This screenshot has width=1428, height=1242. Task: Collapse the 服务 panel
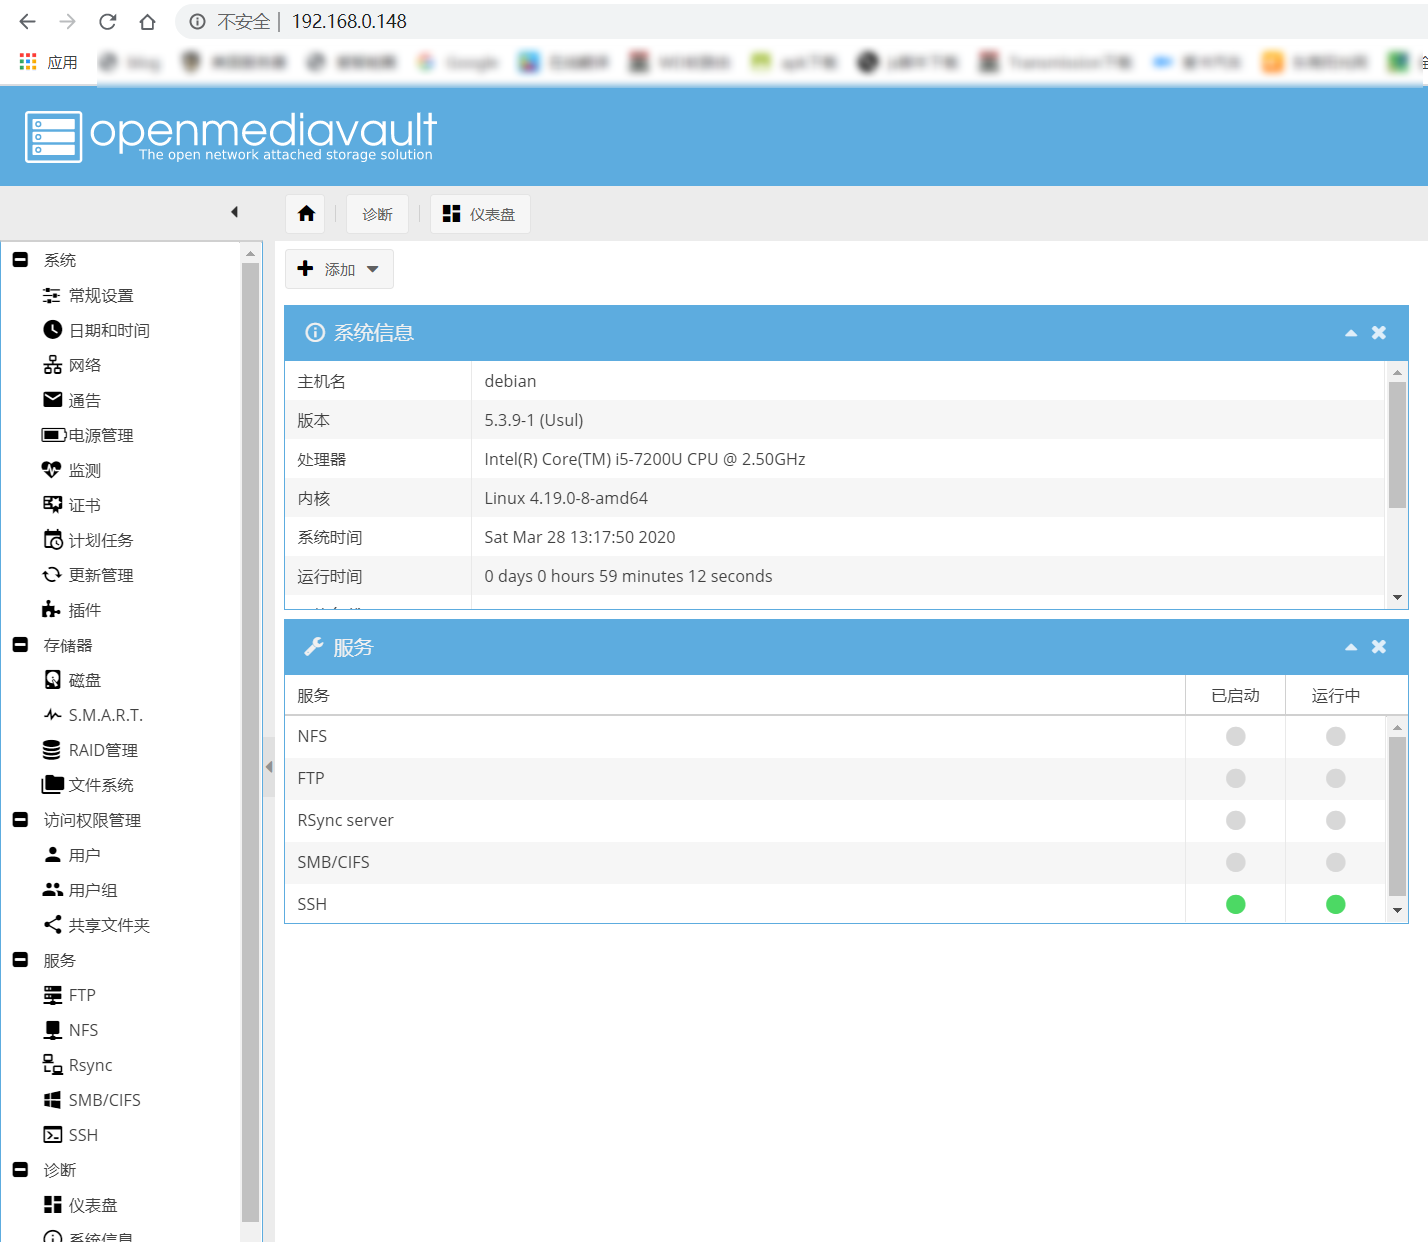pos(1350,646)
